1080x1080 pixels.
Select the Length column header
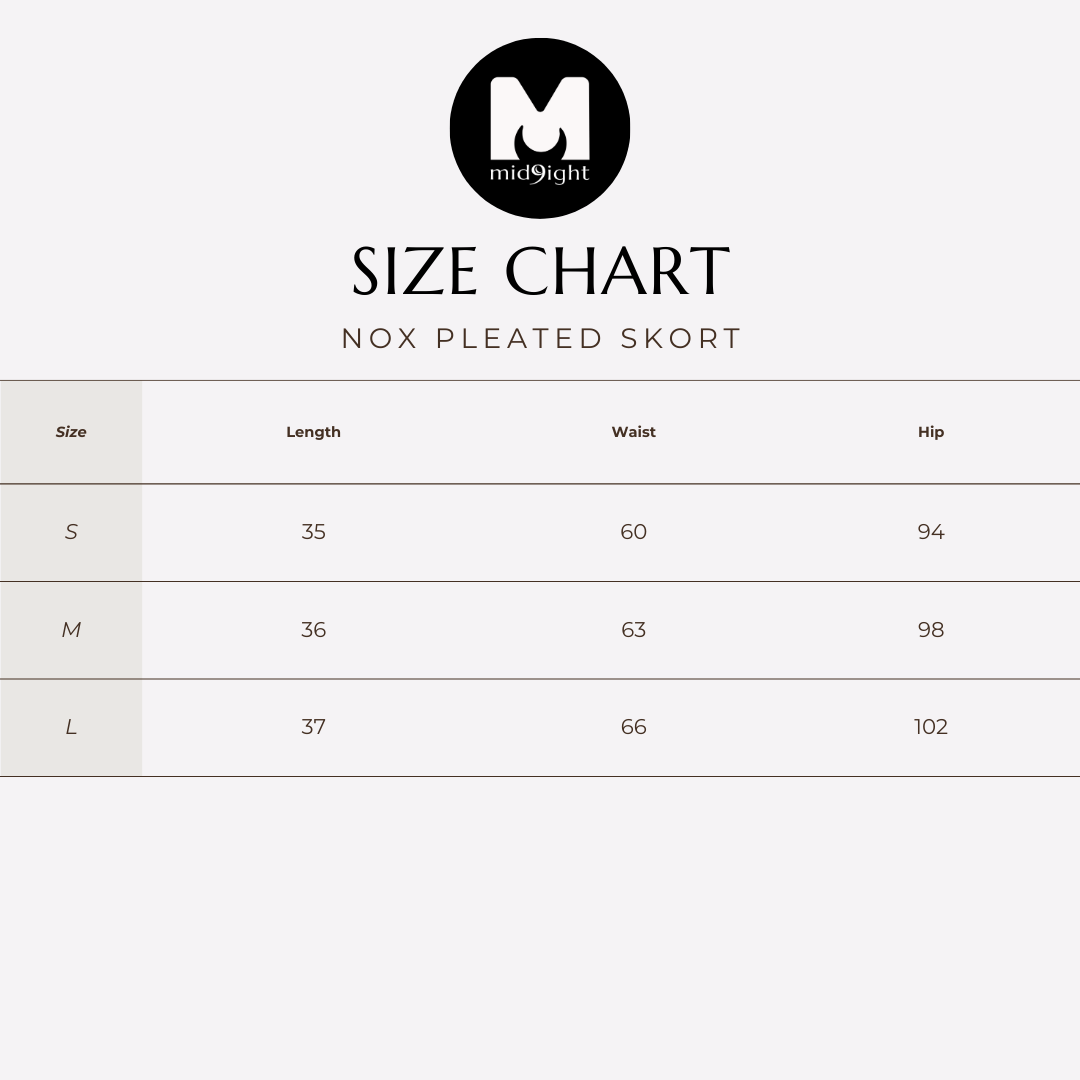pos(313,432)
